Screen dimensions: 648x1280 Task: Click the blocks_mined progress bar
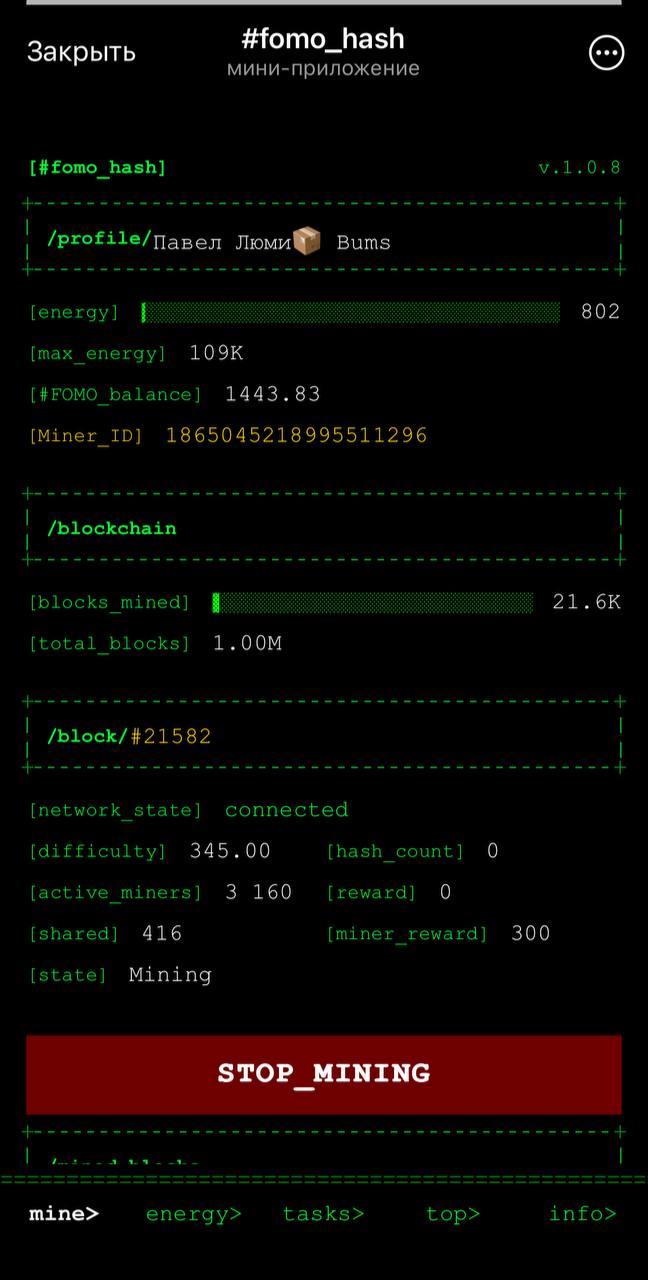coord(373,602)
